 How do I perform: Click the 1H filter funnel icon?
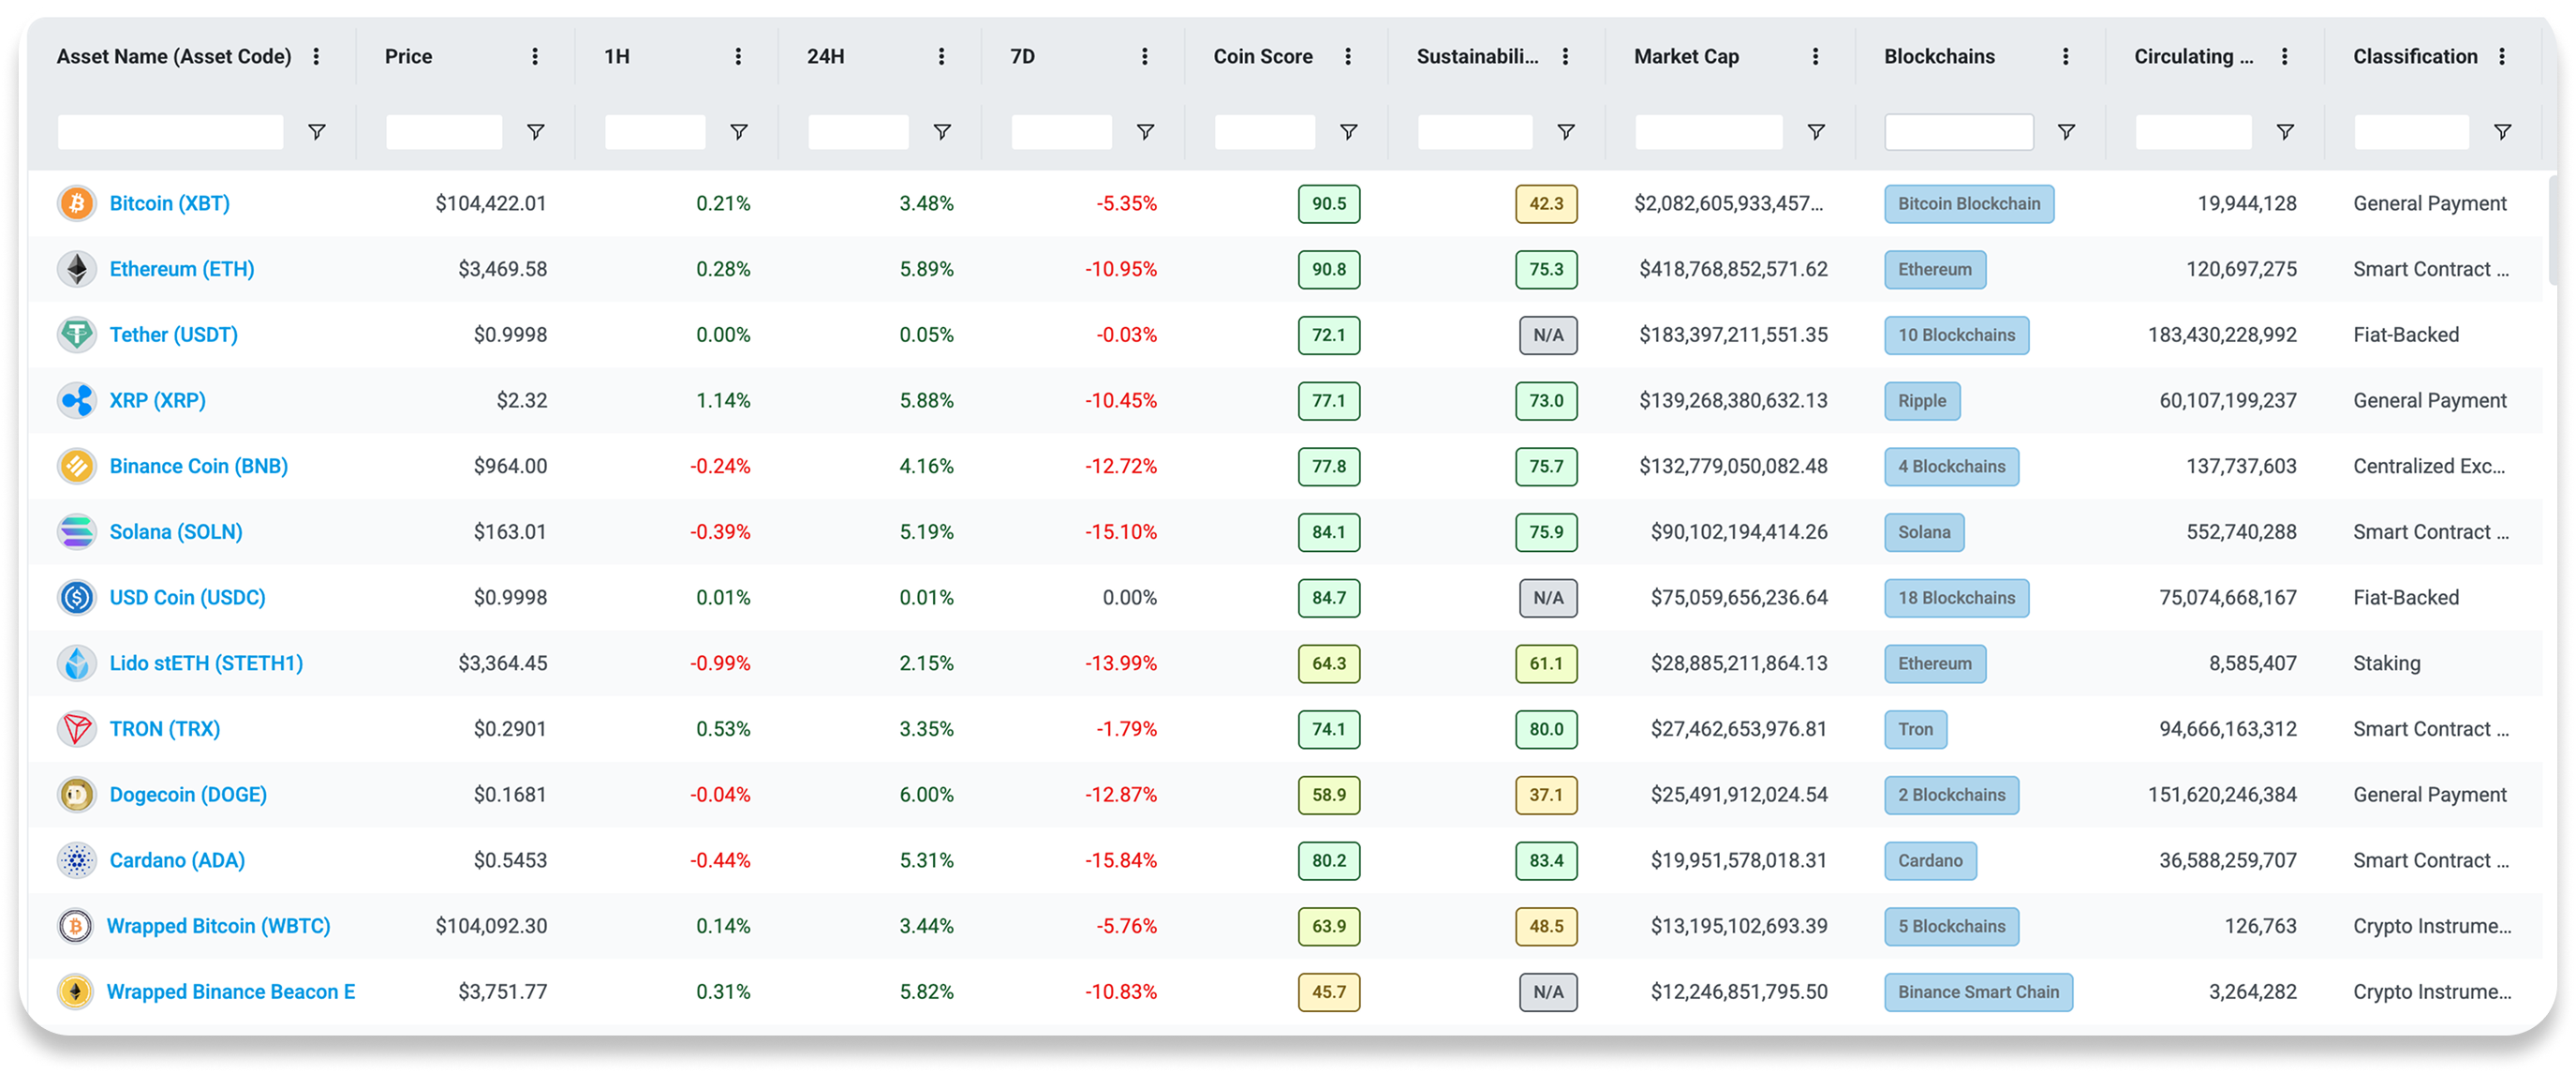(x=739, y=132)
